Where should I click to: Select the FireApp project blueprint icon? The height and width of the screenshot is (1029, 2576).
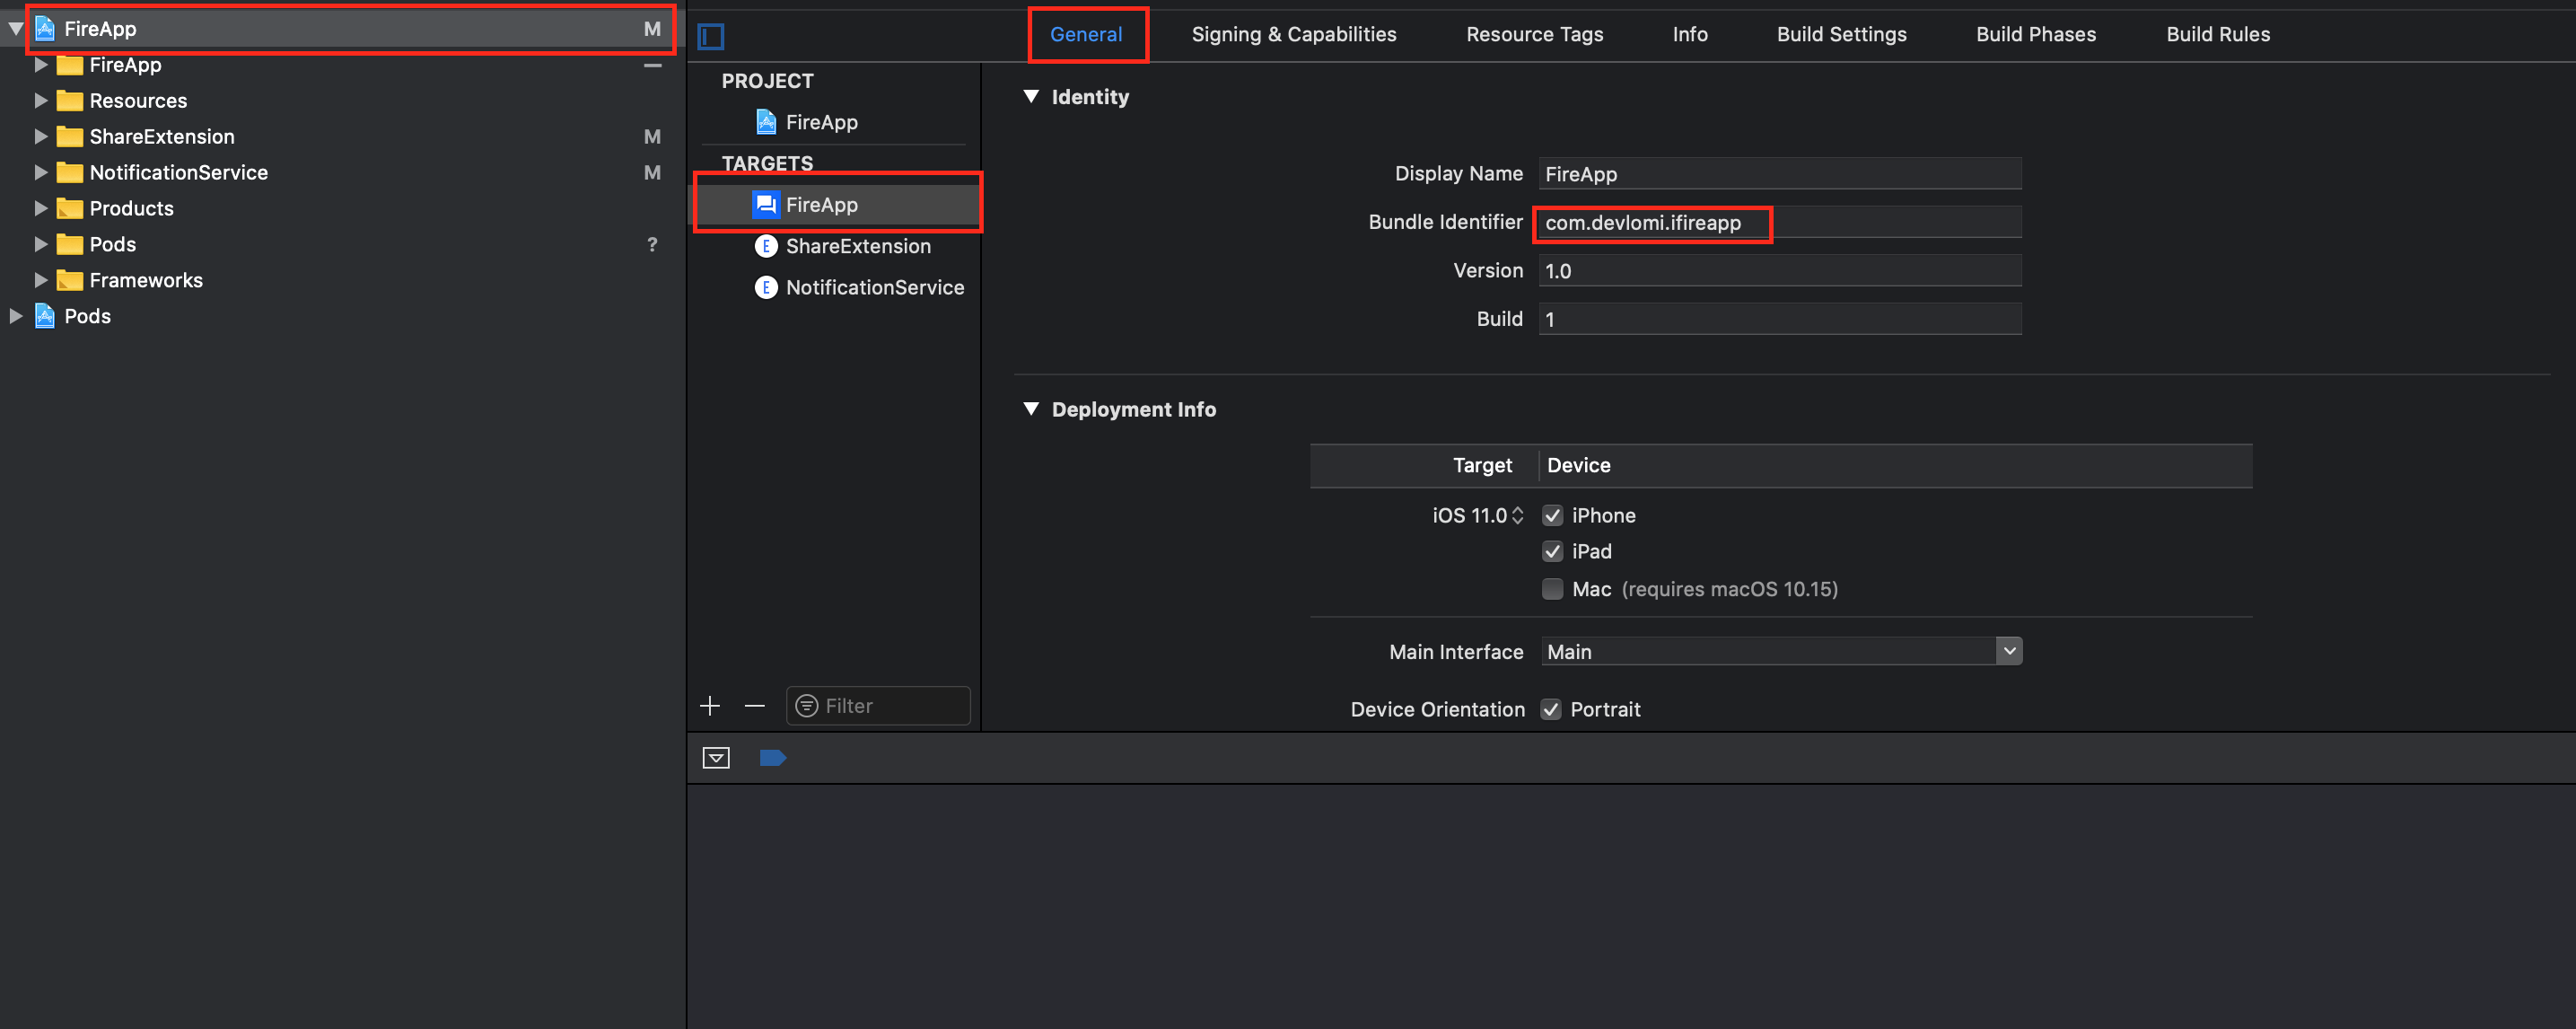pos(766,122)
